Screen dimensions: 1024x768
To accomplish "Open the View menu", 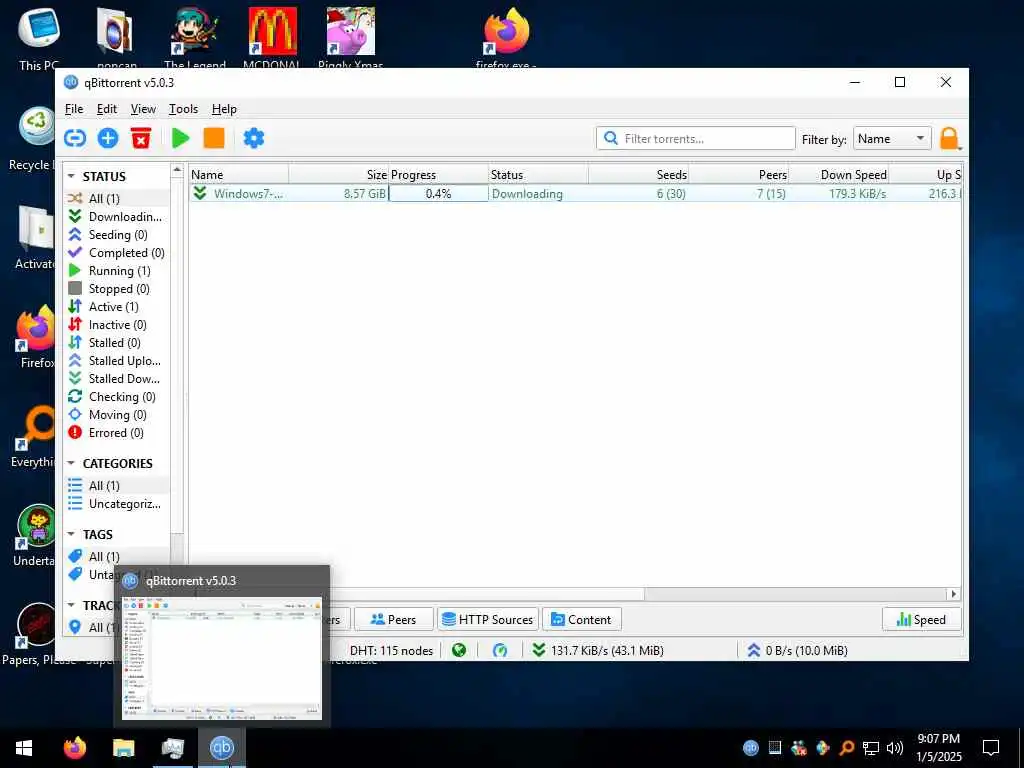I will point(143,109).
